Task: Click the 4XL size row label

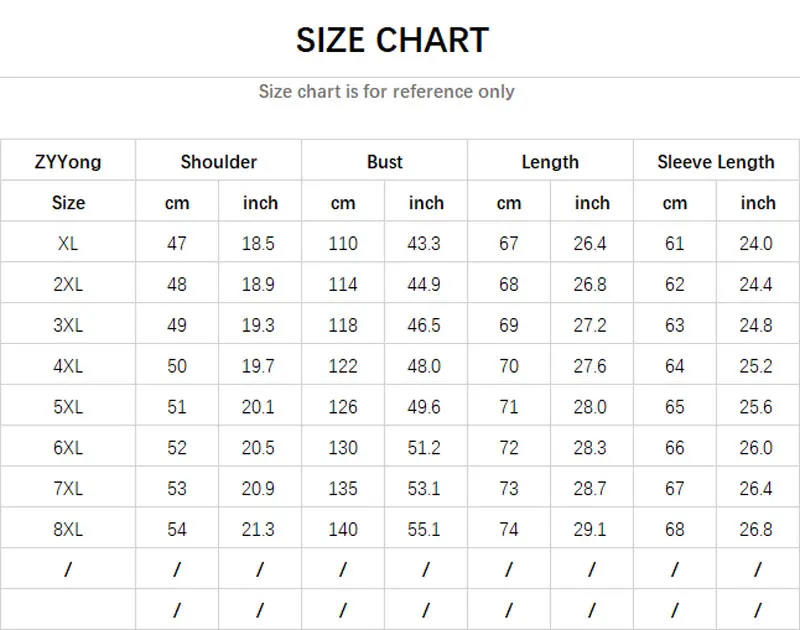Action: tap(68, 366)
